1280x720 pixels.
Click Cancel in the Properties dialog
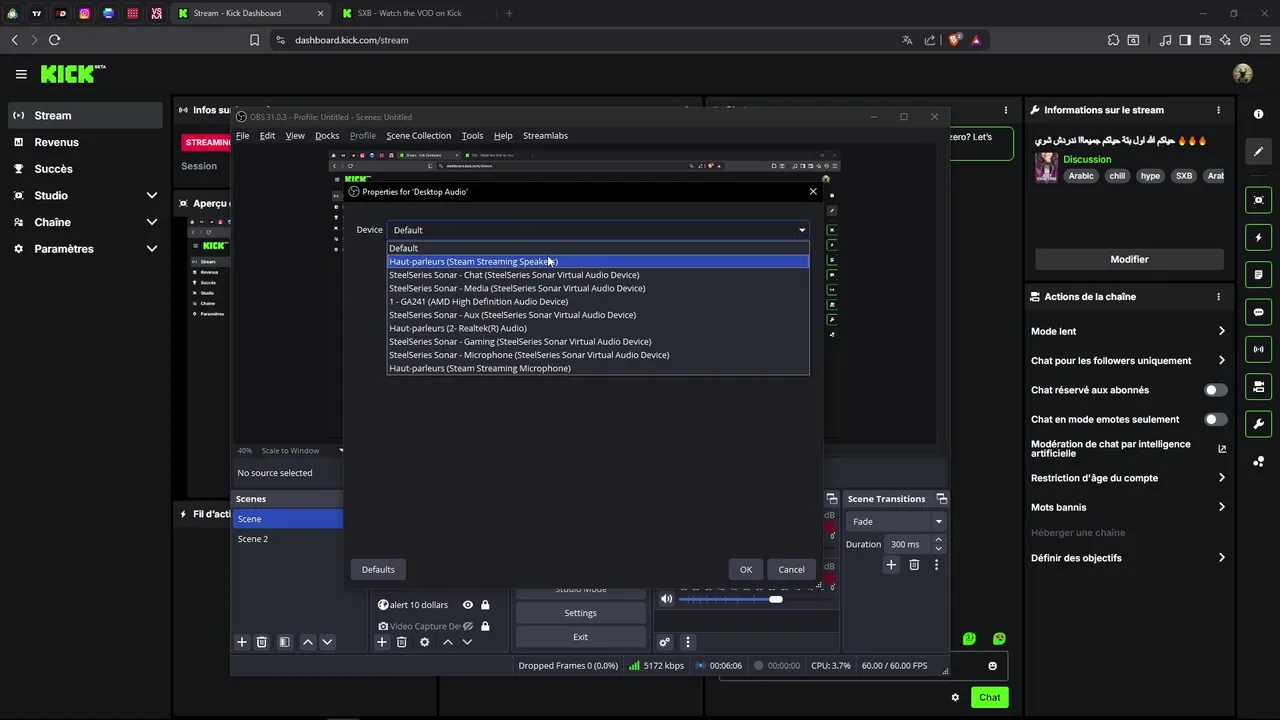pyautogui.click(x=791, y=570)
